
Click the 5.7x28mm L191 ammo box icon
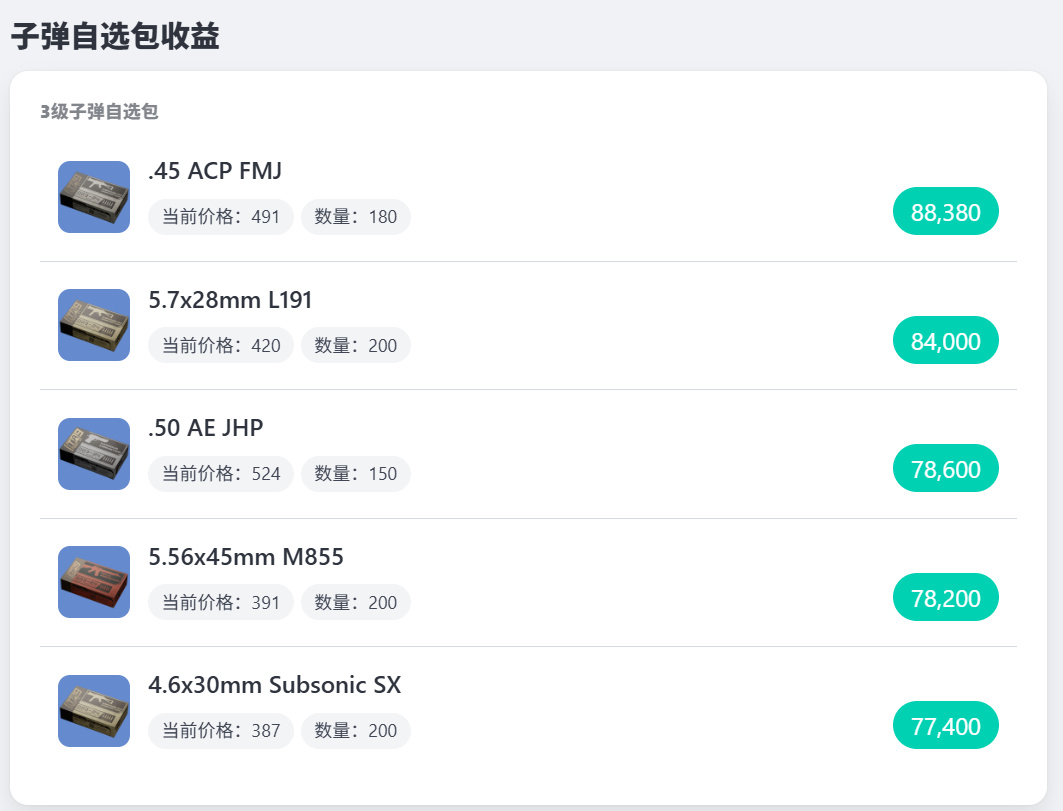point(94,325)
